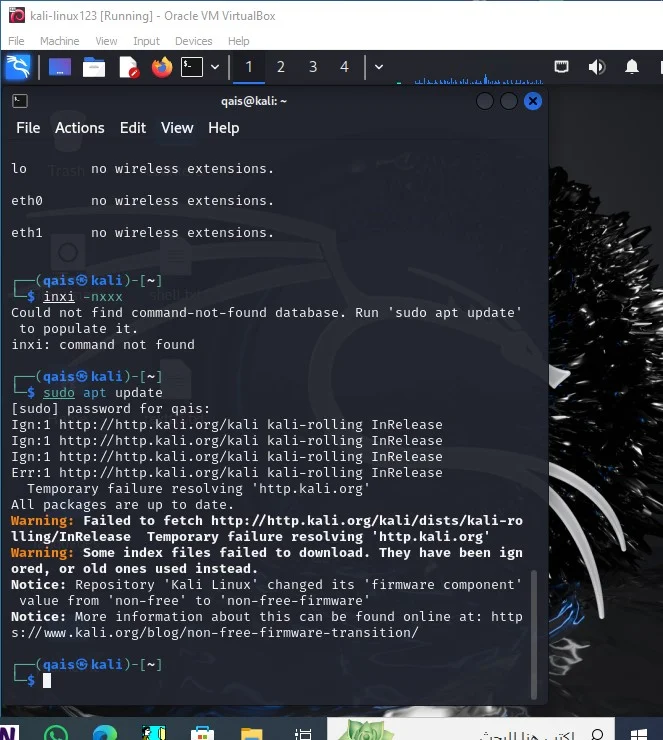Close the qais@kali terminal window
The width and height of the screenshot is (663, 740).
533,101
